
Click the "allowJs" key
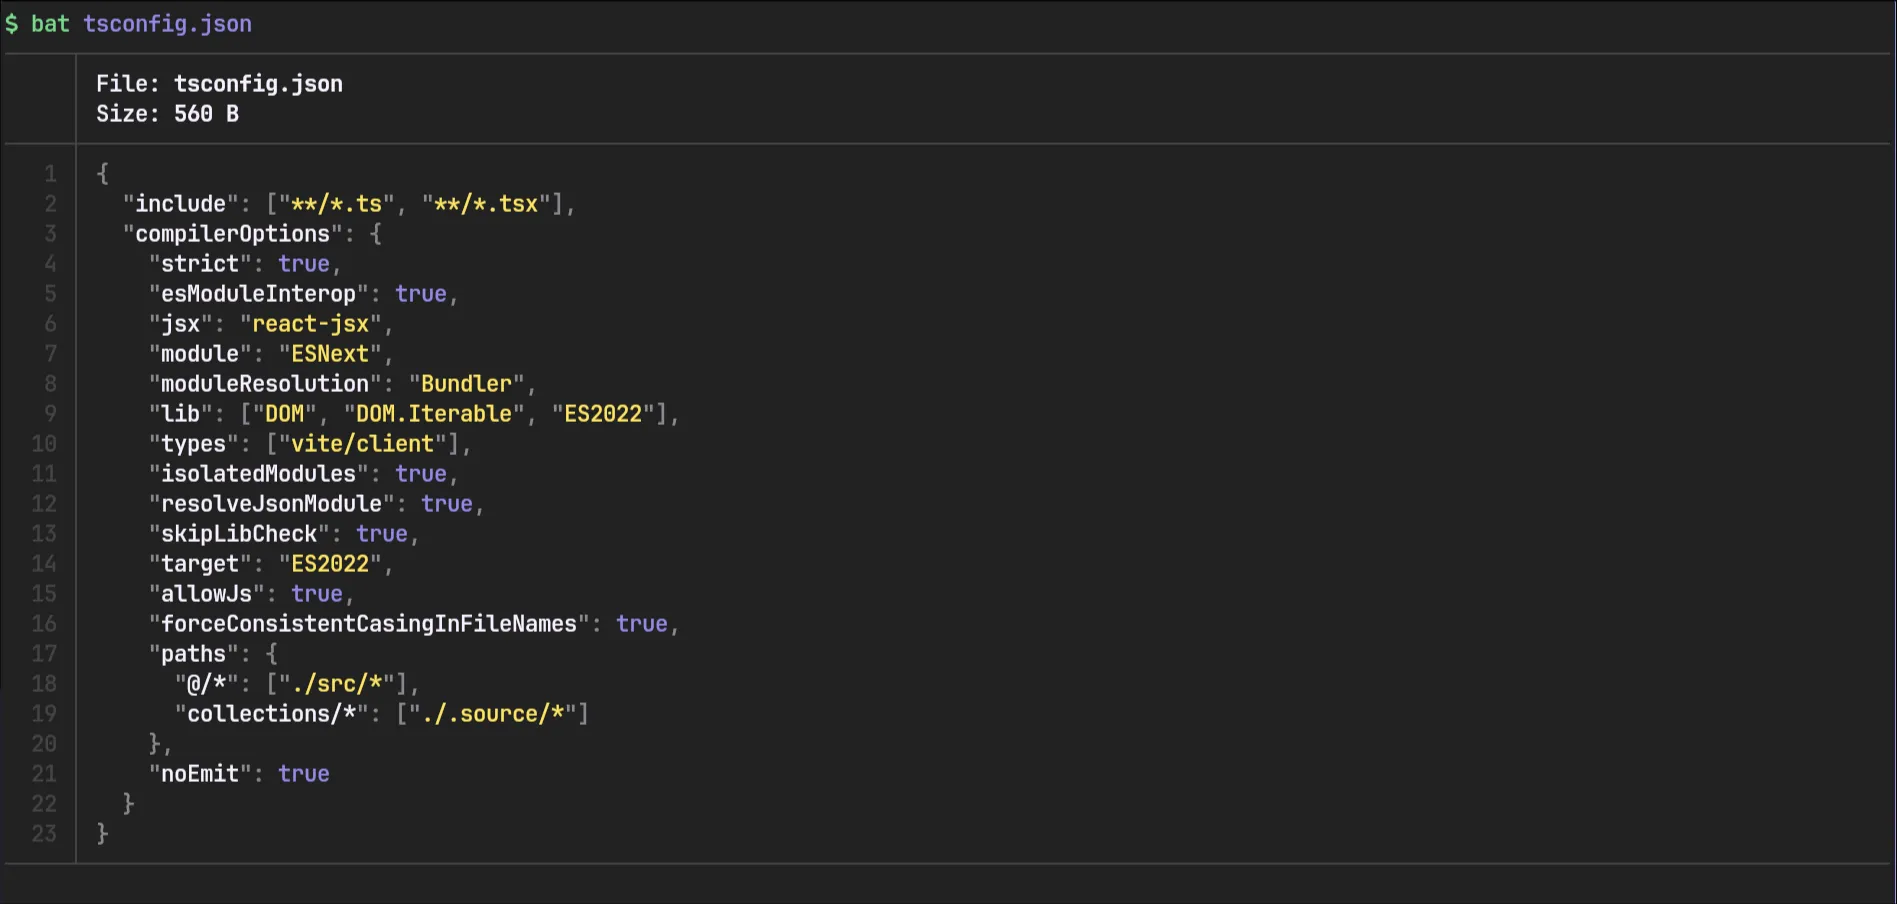point(206,594)
